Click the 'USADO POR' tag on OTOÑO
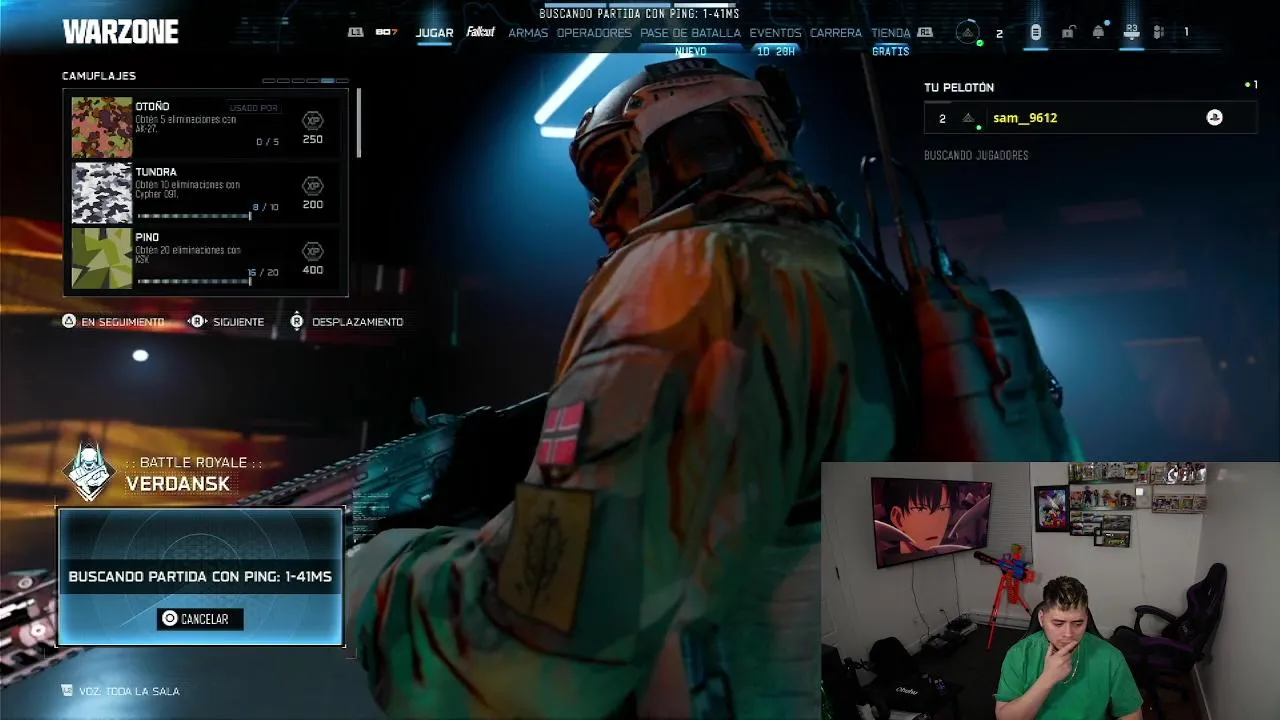 pyautogui.click(x=253, y=108)
